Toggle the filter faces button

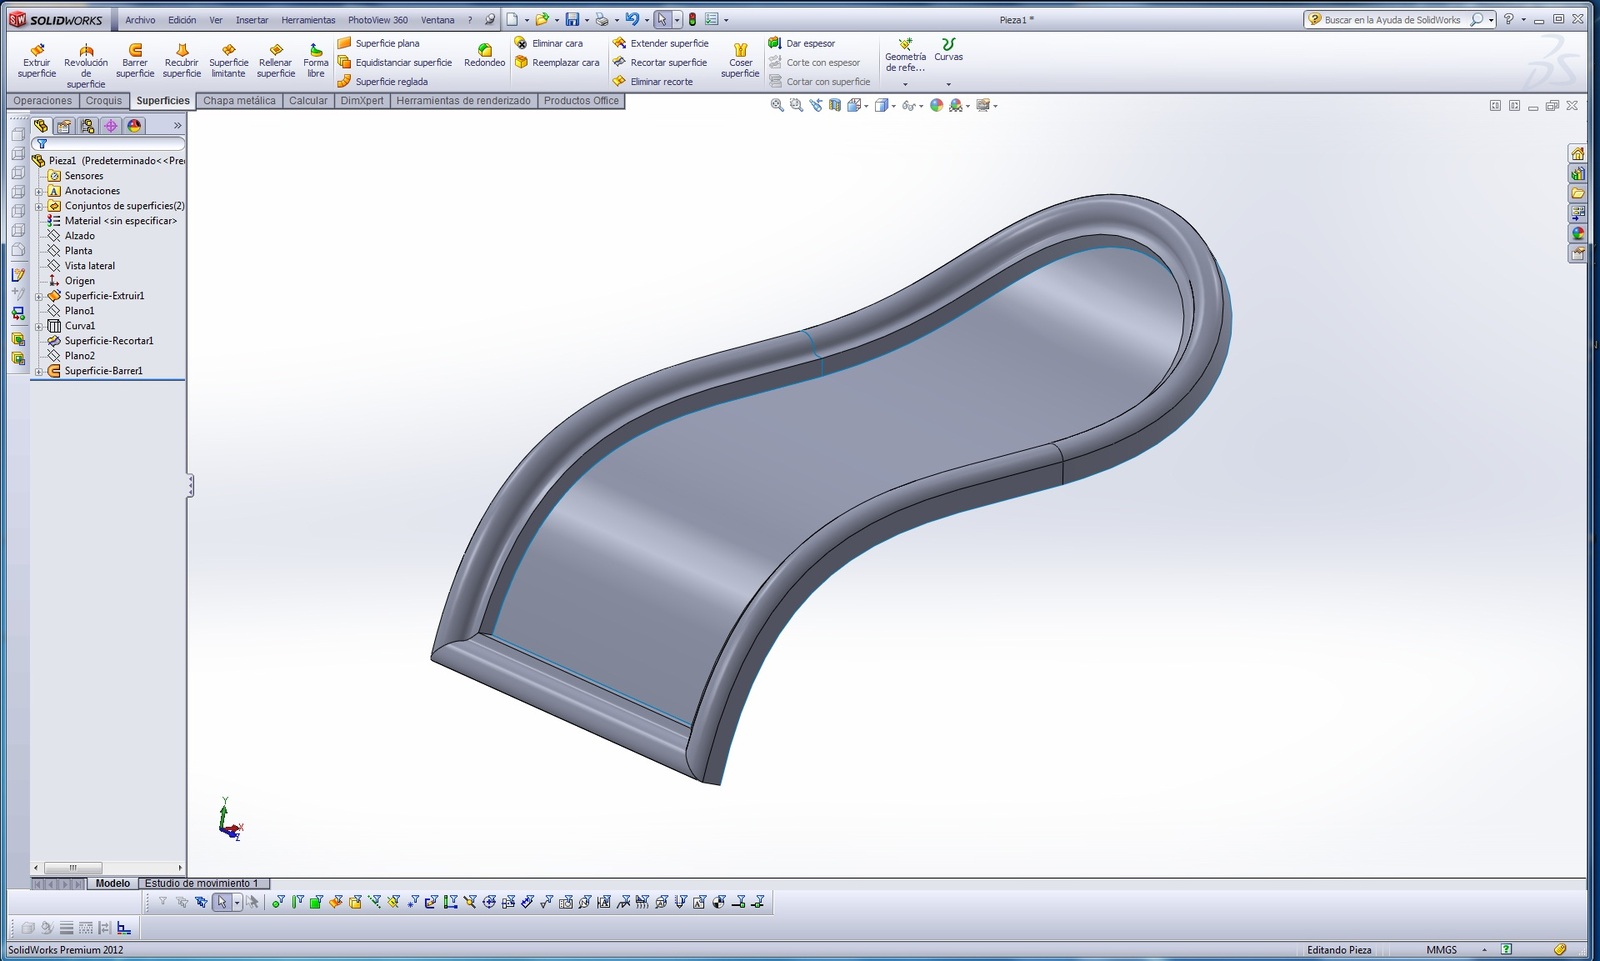click(x=316, y=902)
